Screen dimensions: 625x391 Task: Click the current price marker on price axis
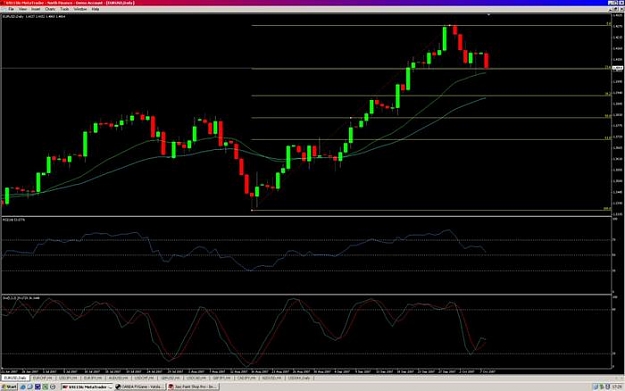click(618, 69)
